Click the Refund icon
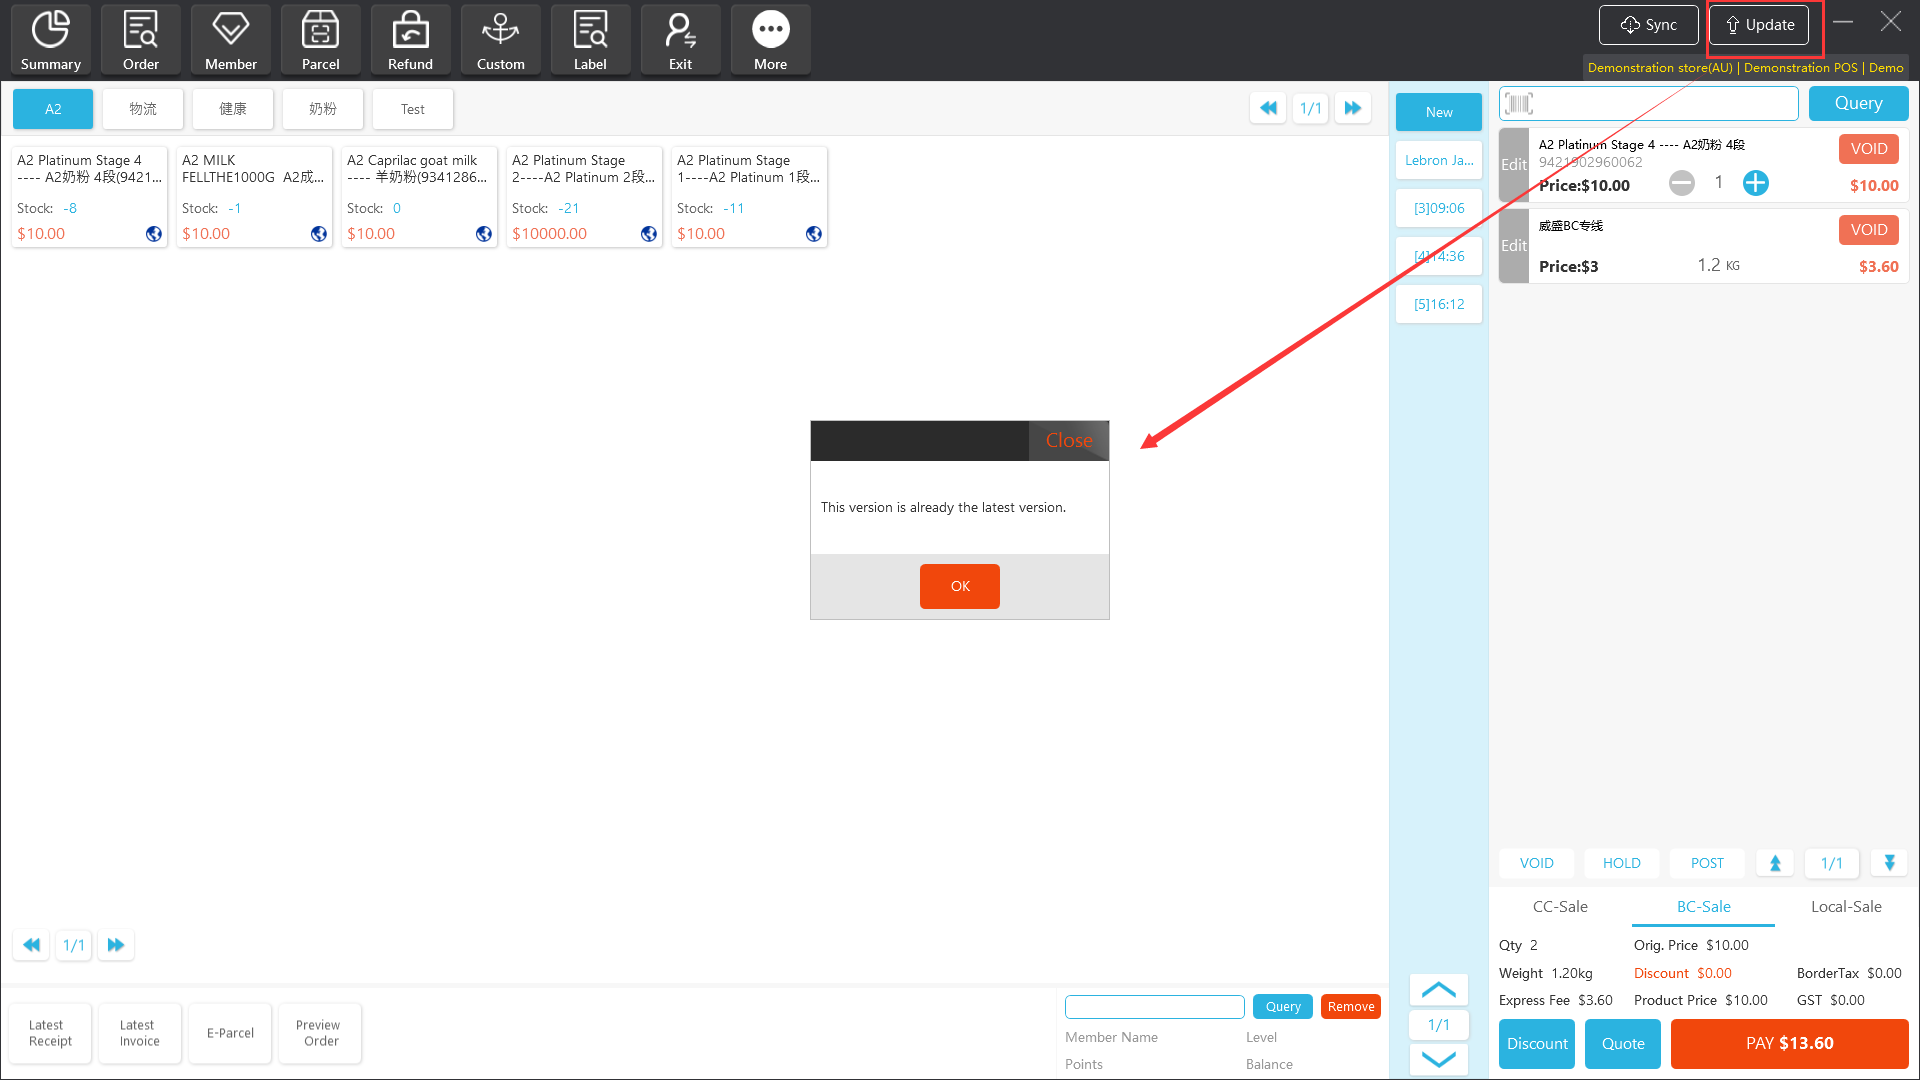1920x1080 pixels. (410, 31)
